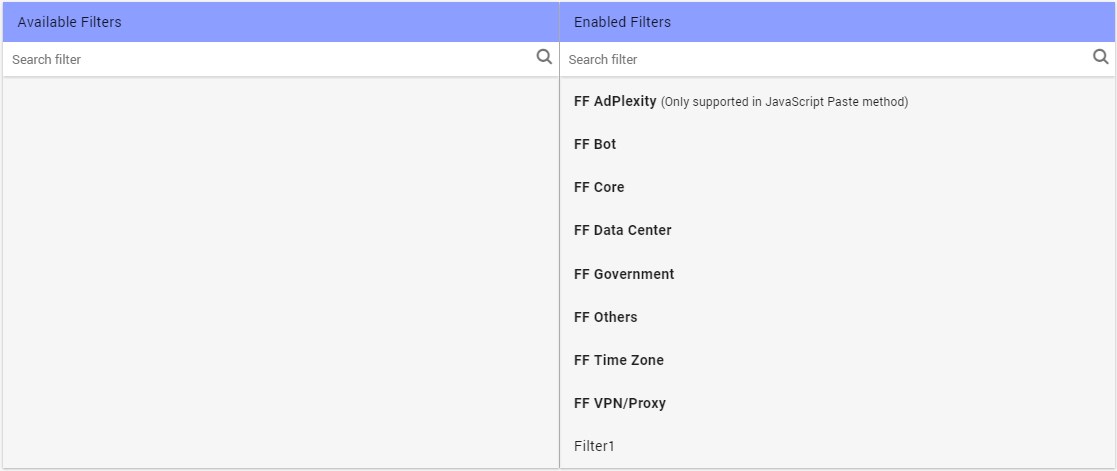Select the FF Time Zone filter
1117x471 pixels.
coord(618,360)
